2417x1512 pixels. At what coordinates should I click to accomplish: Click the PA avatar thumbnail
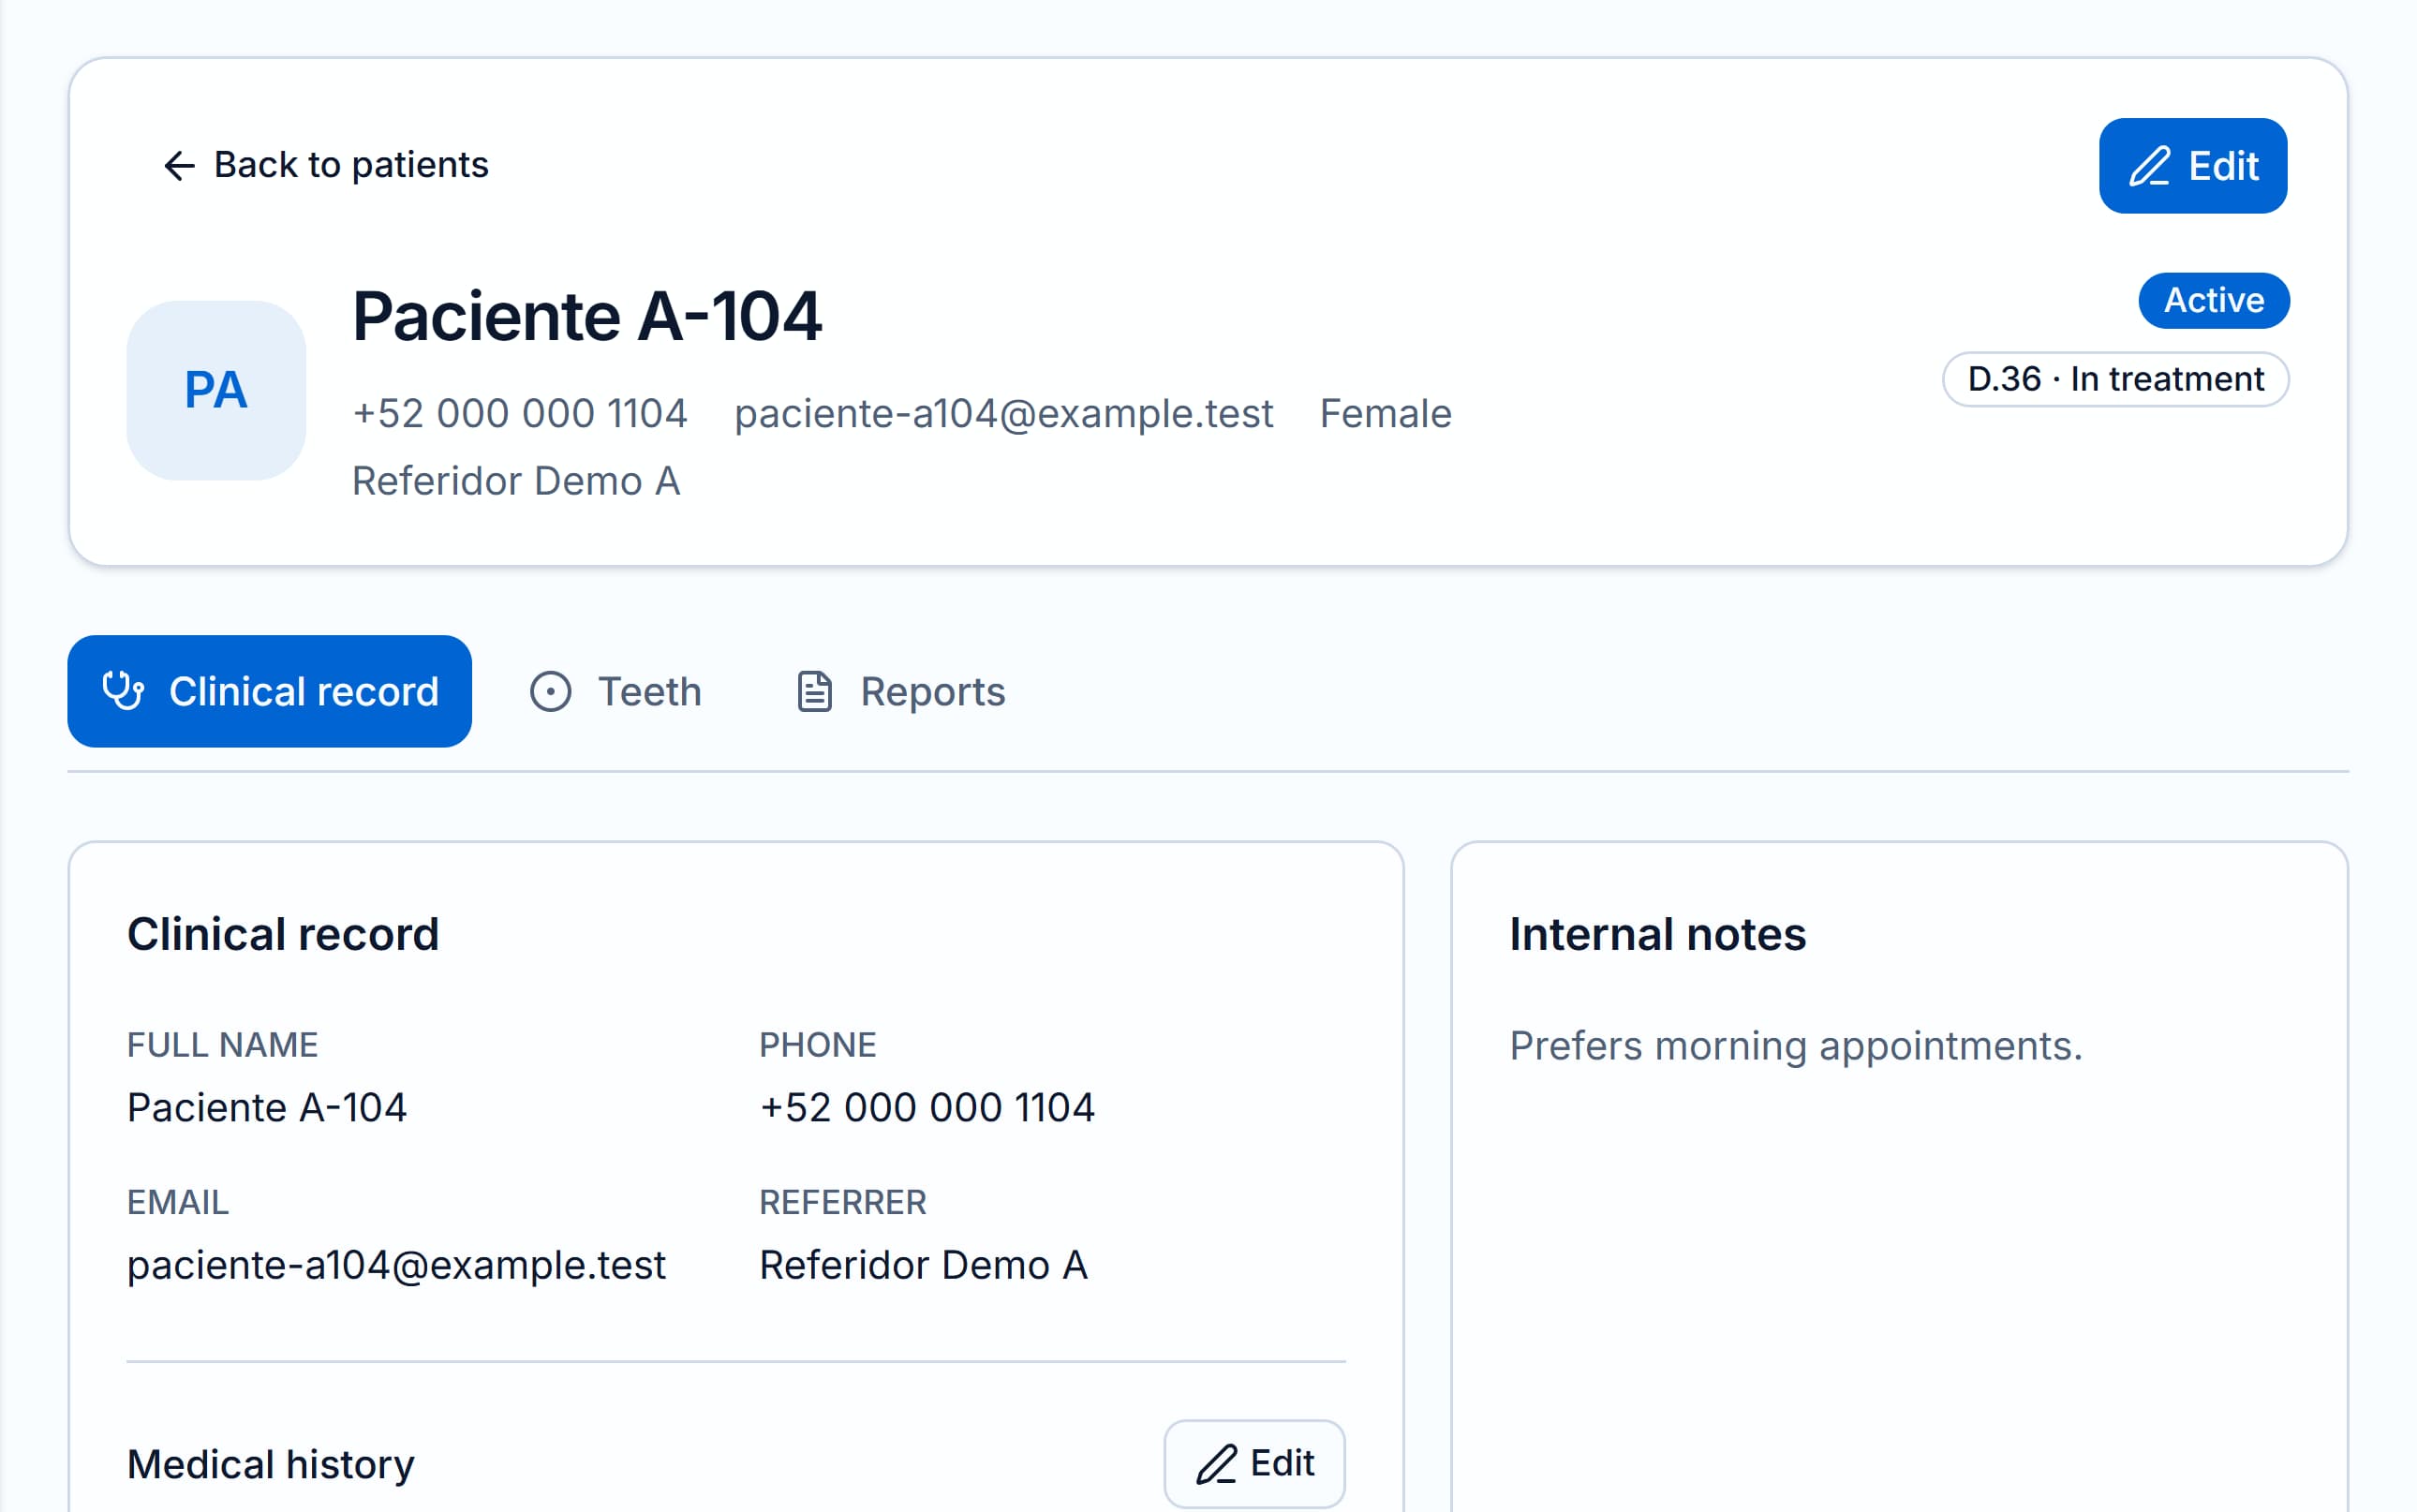coord(216,390)
